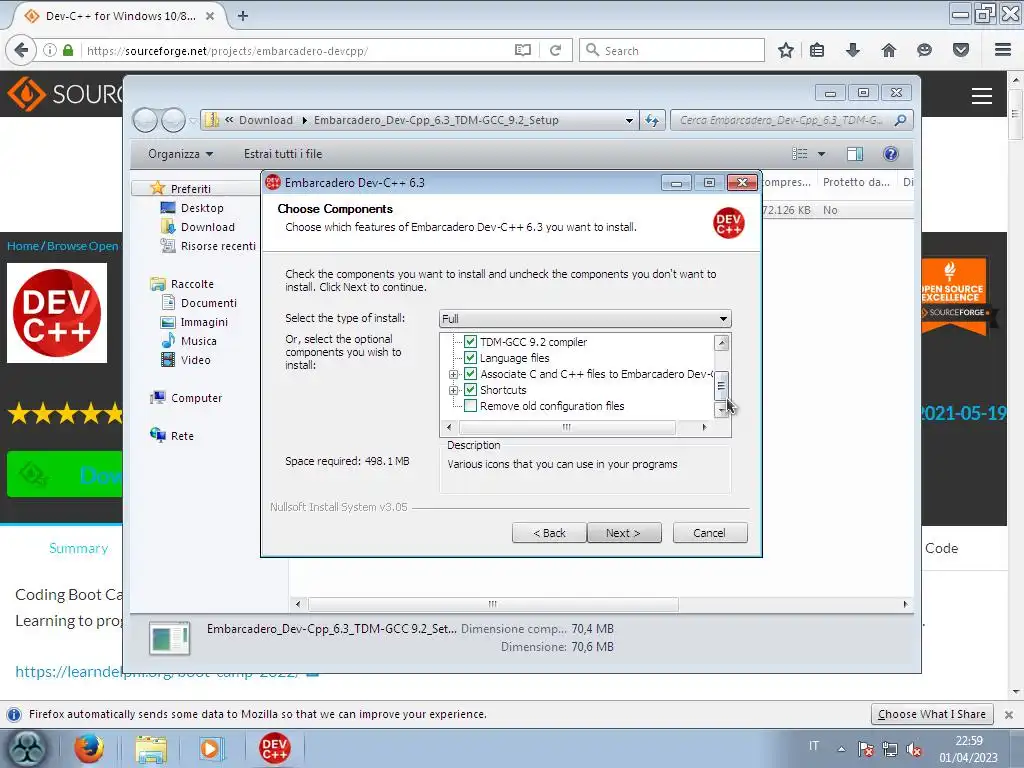
Task: Open SourceForge site hamburger menu
Action: (982, 95)
